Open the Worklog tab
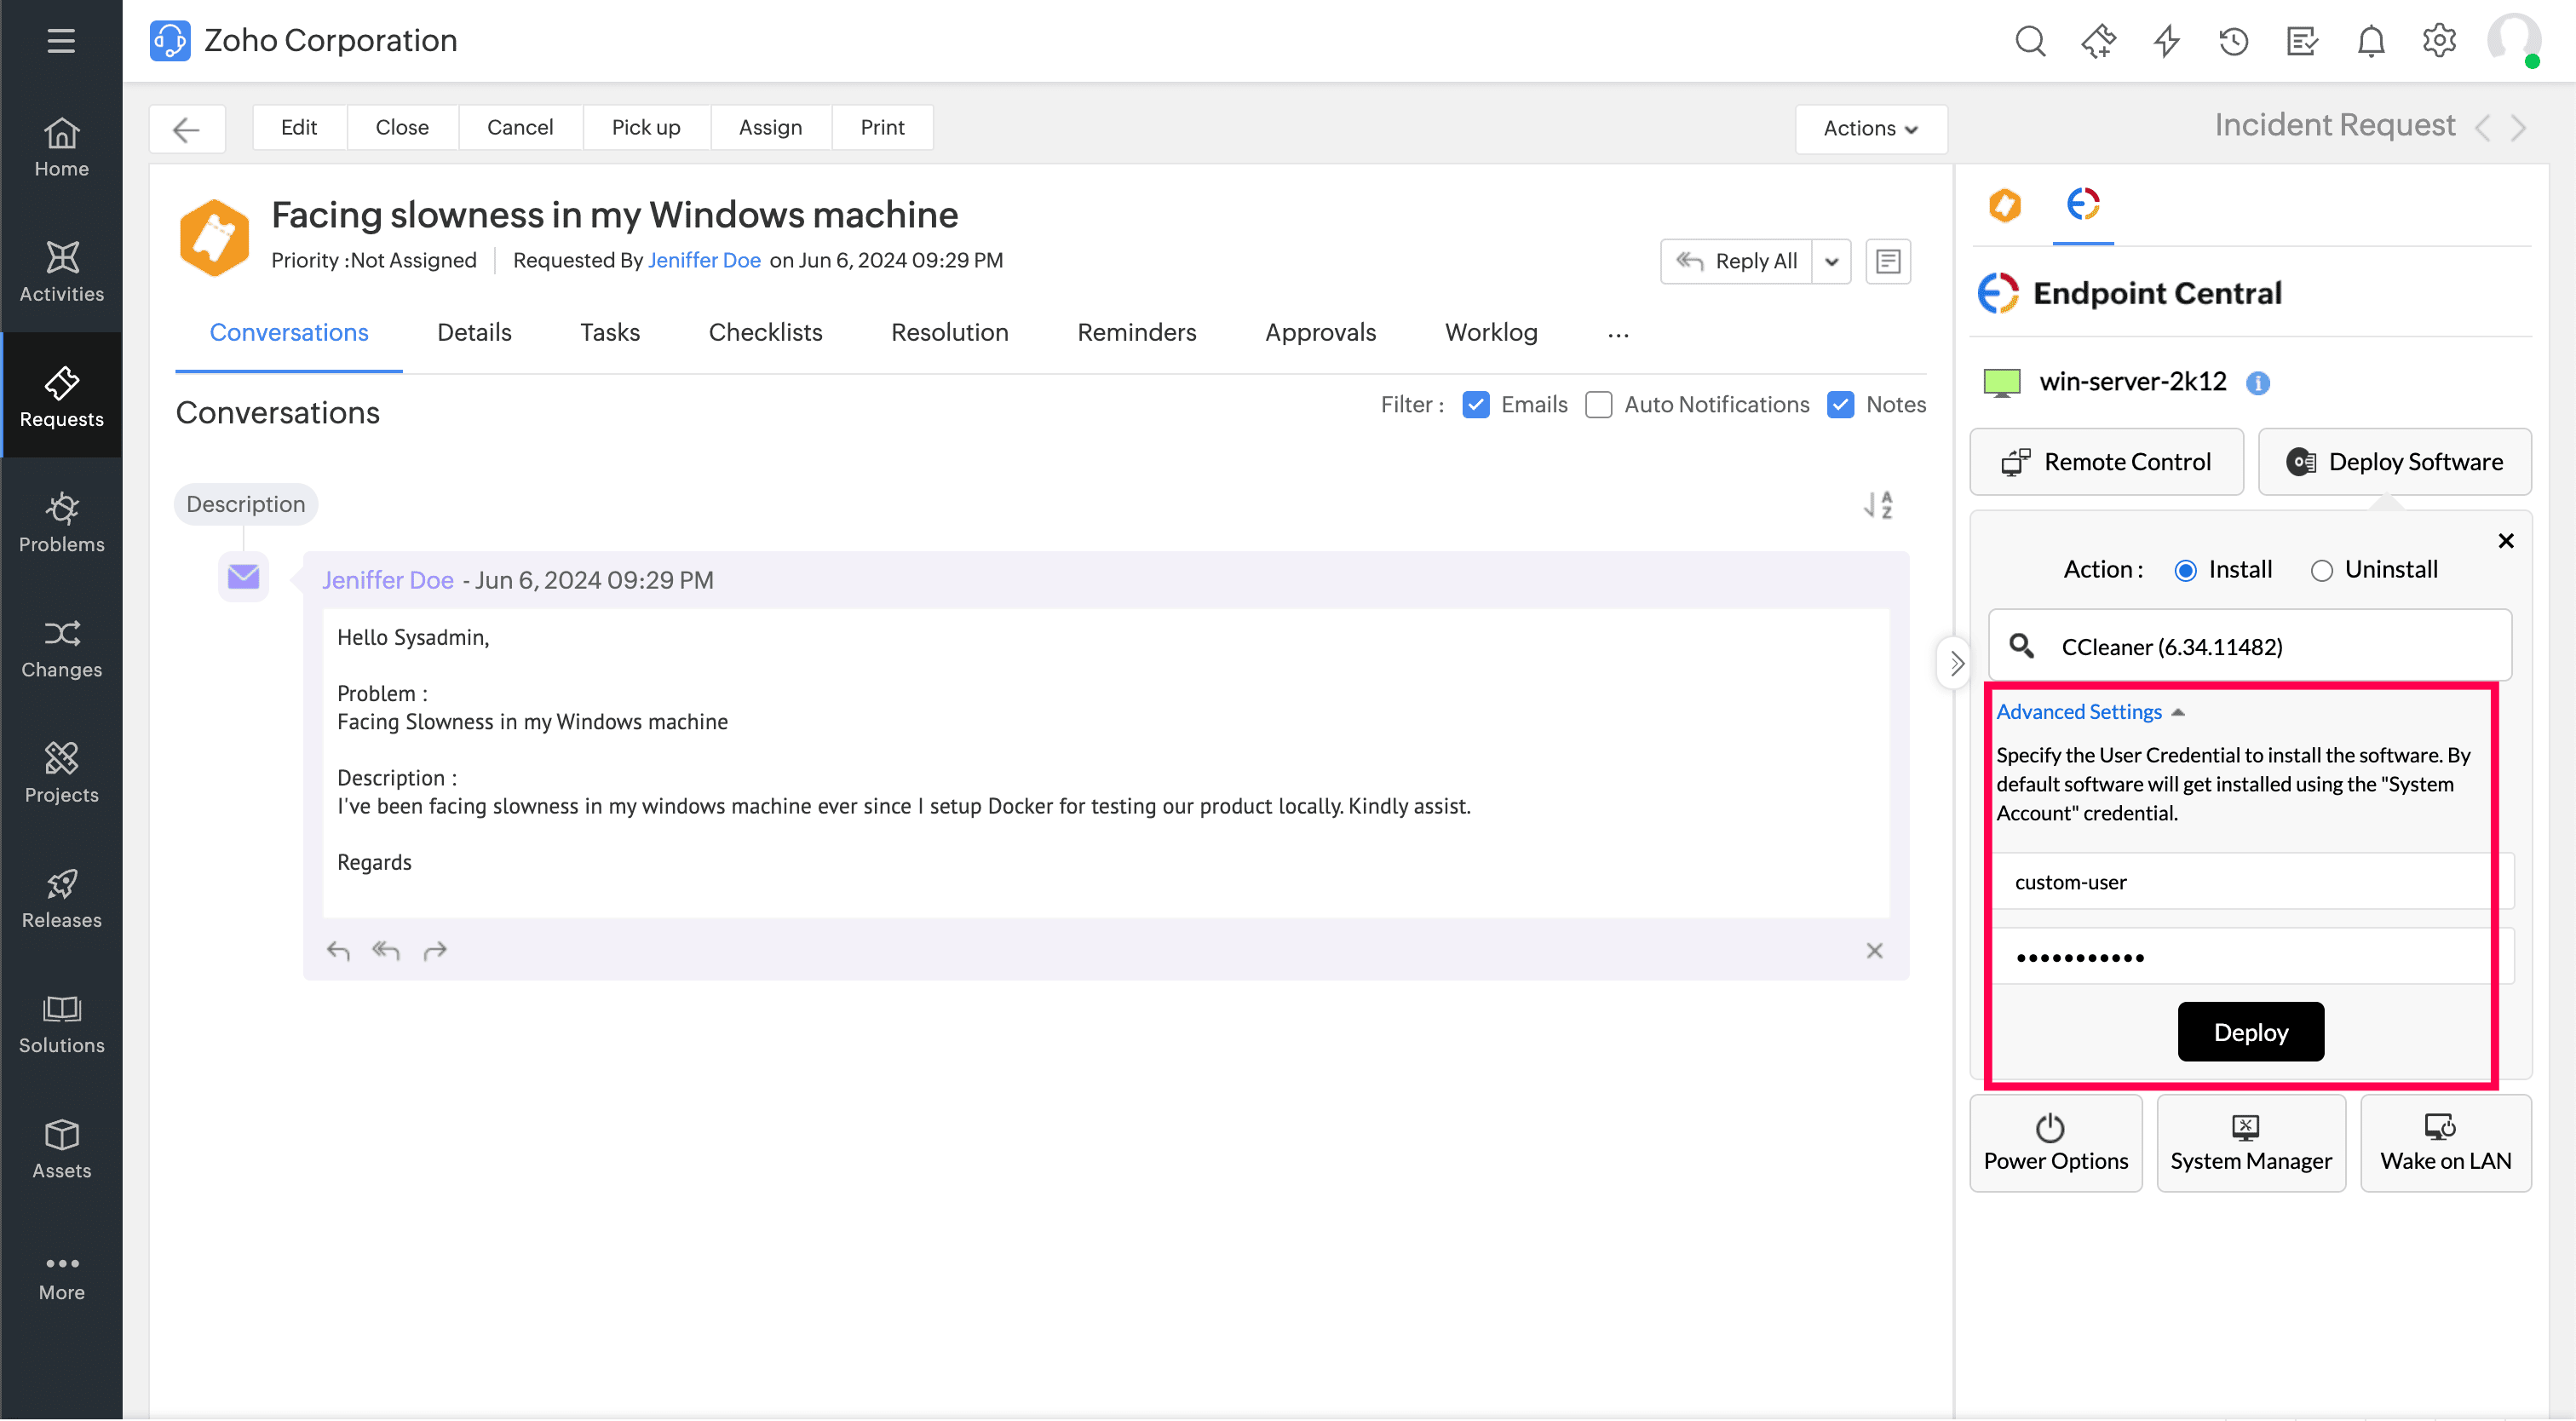The height and width of the screenshot is (1421, 2576). 1490,333
